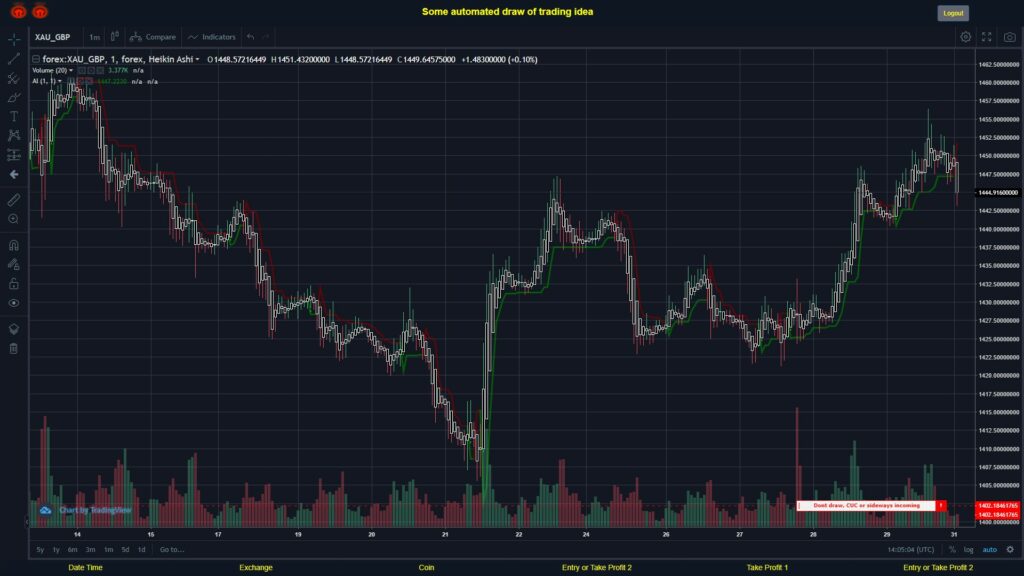Screen dimensions: 1024x576
Task: Take a chart snapshot with camera icon
Action: 1010,37
